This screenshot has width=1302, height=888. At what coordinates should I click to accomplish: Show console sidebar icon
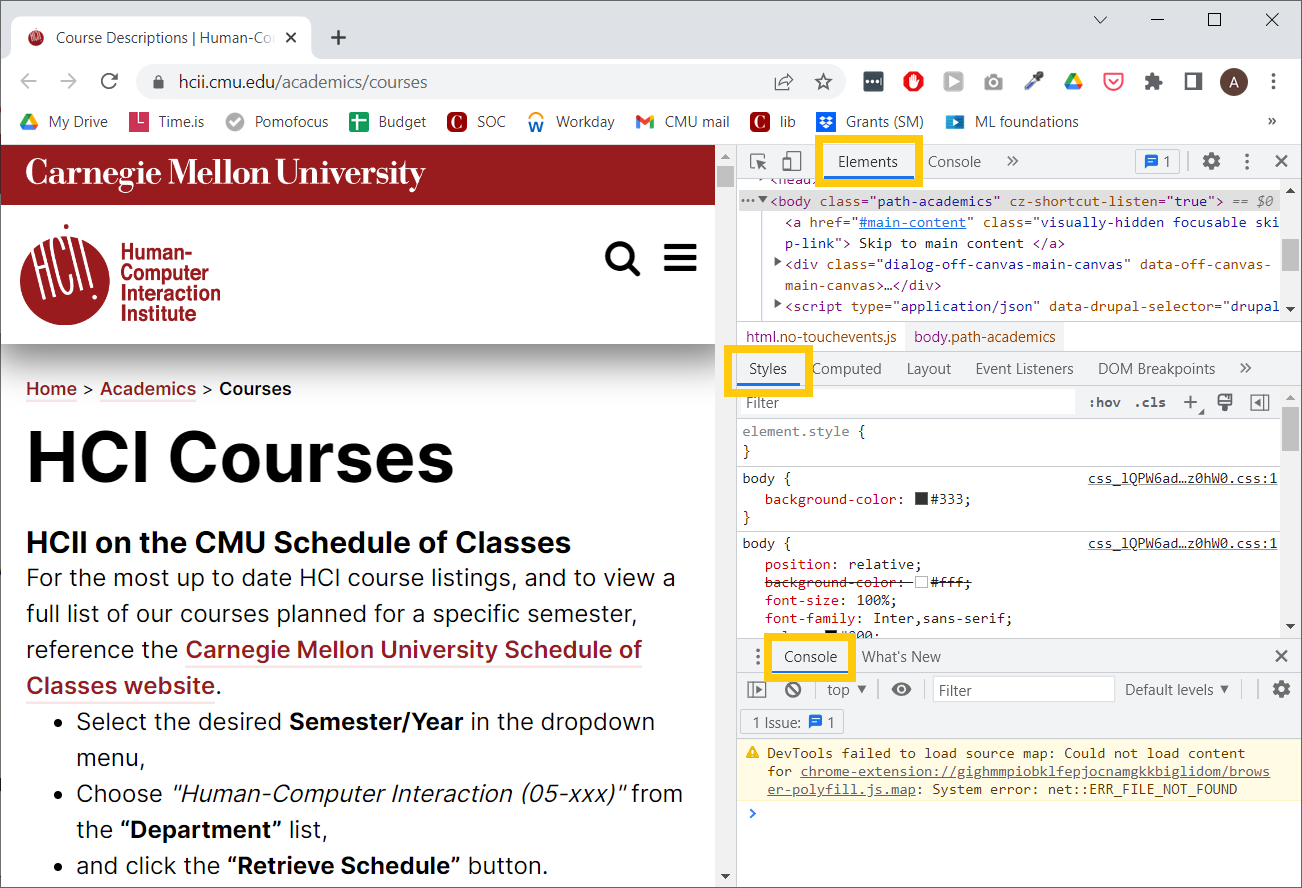coord(757,690)
